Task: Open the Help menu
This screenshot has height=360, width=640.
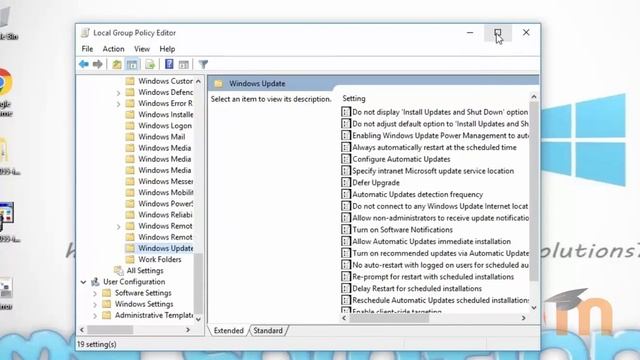Action: pyautogui.click(x=167, y=49)
